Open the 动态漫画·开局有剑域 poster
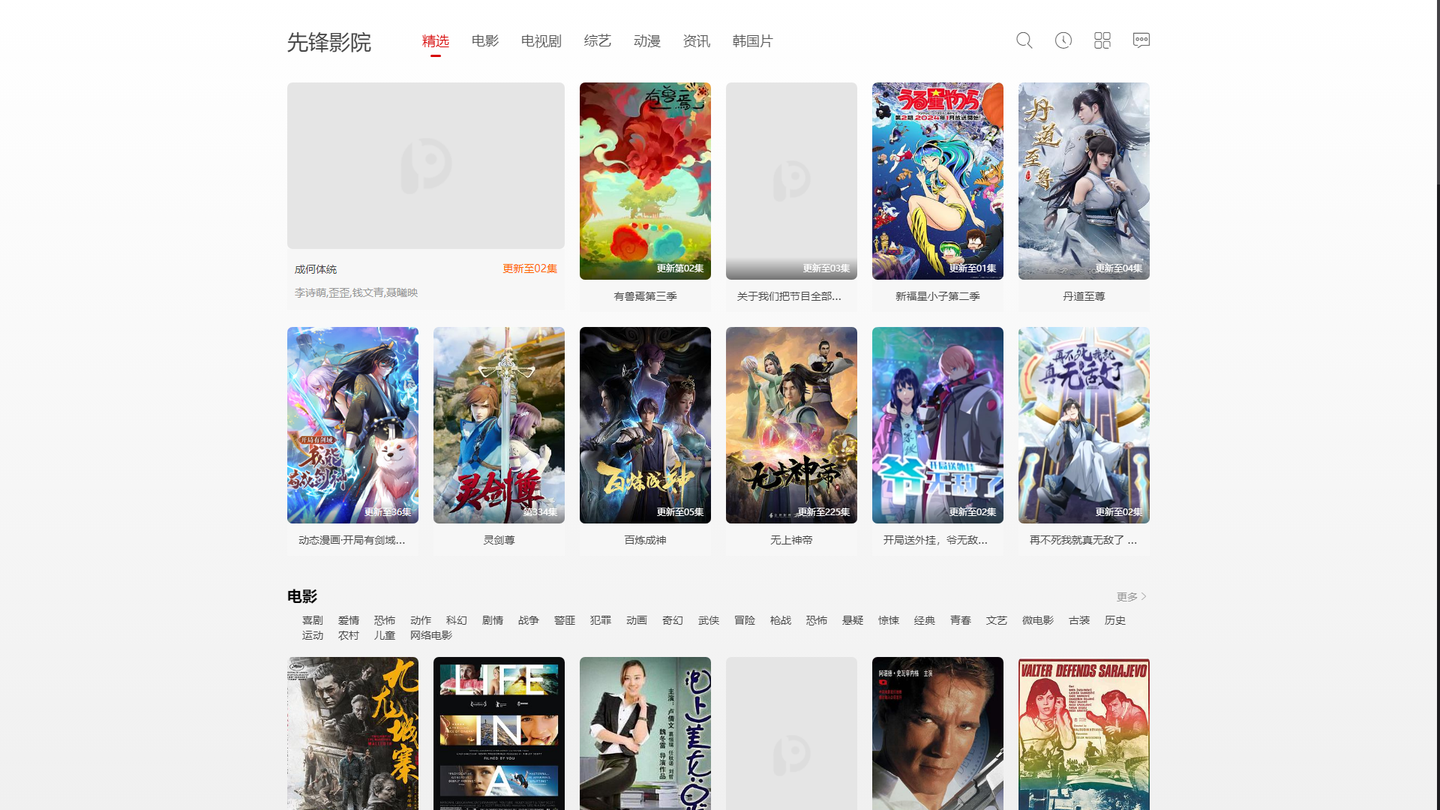 [353, 425]
